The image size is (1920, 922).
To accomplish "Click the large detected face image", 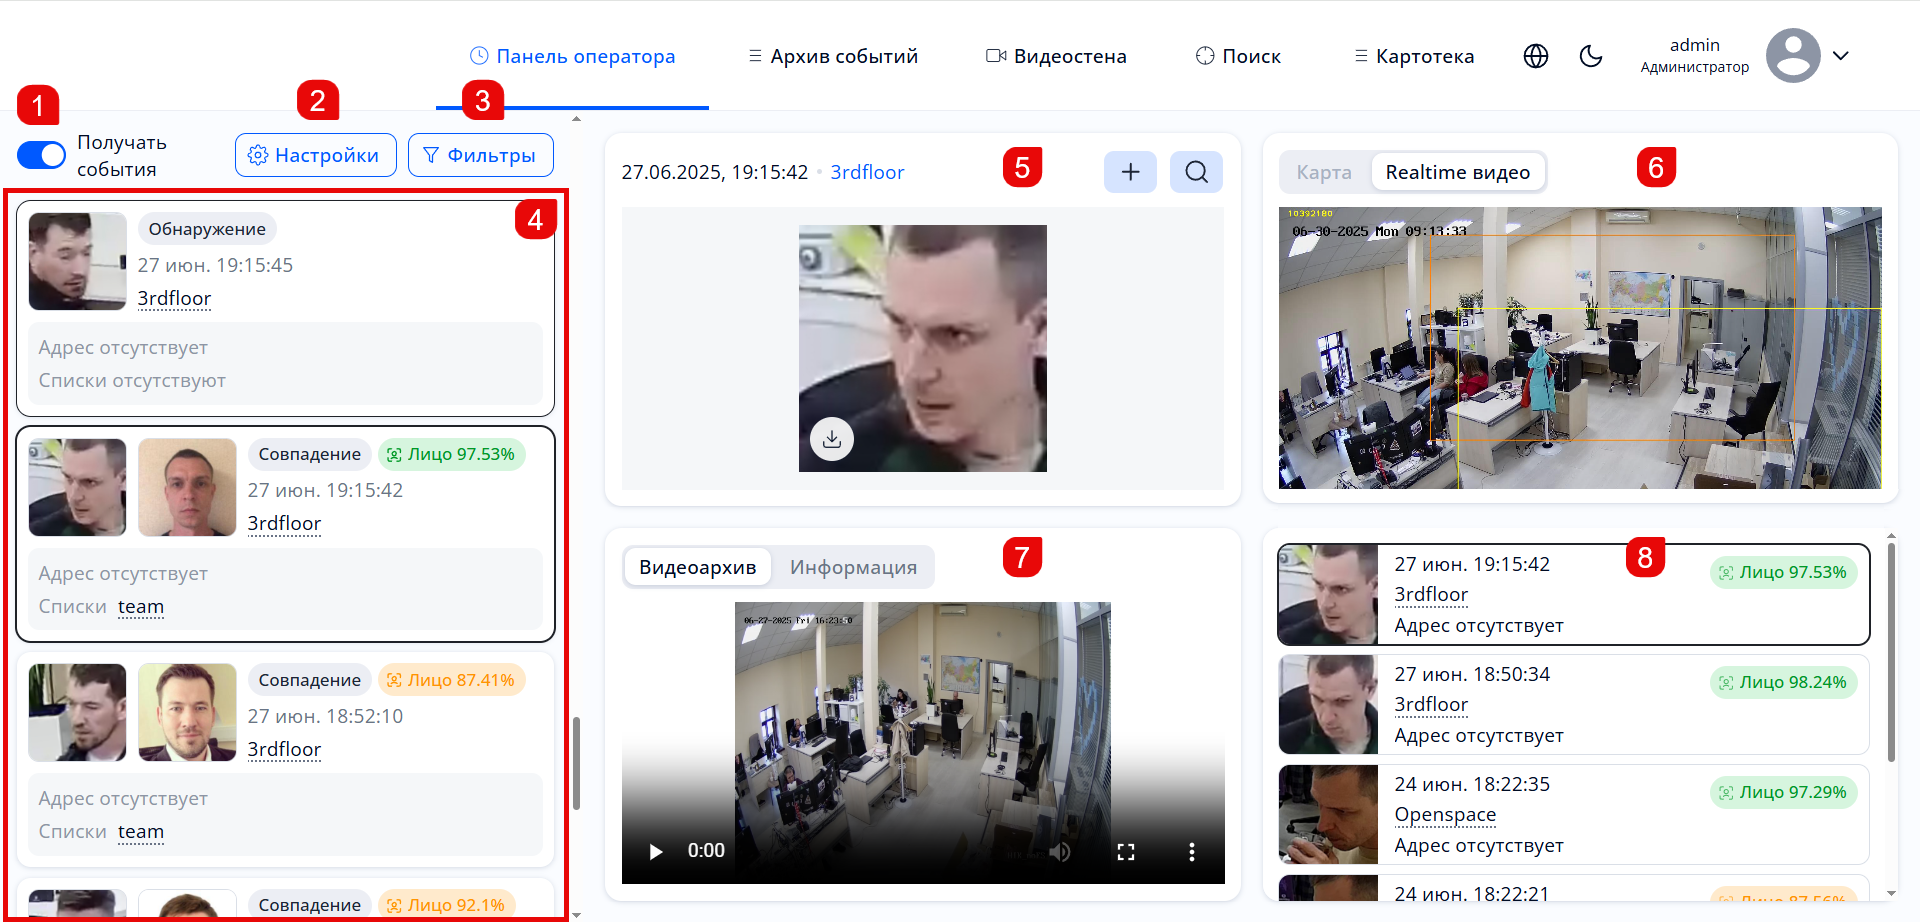I will (x=923, y=348).
